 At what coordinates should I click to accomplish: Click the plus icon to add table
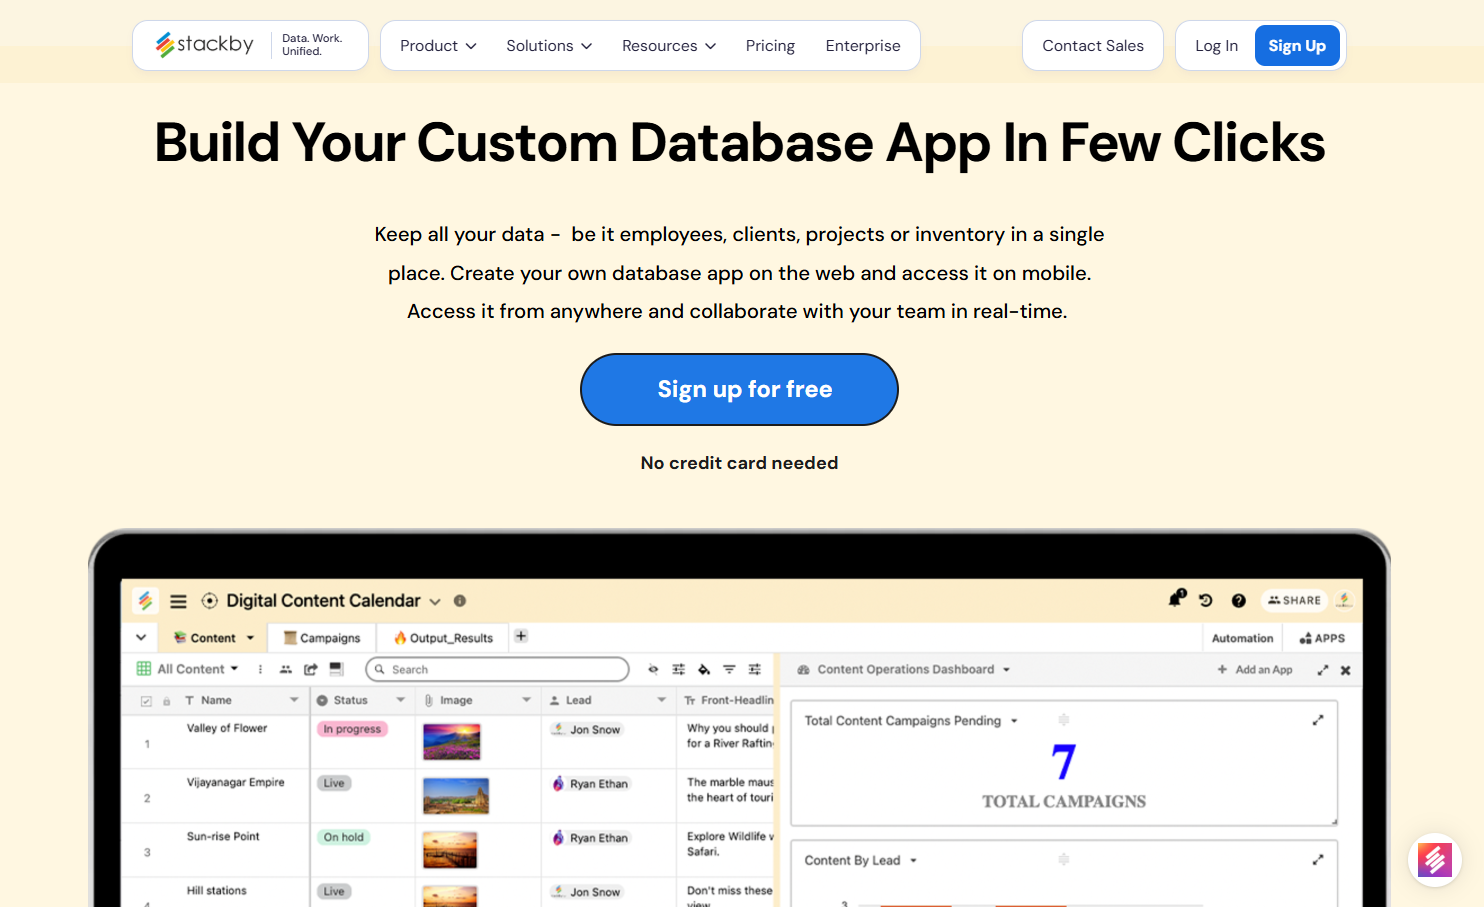tap(521, 636)
